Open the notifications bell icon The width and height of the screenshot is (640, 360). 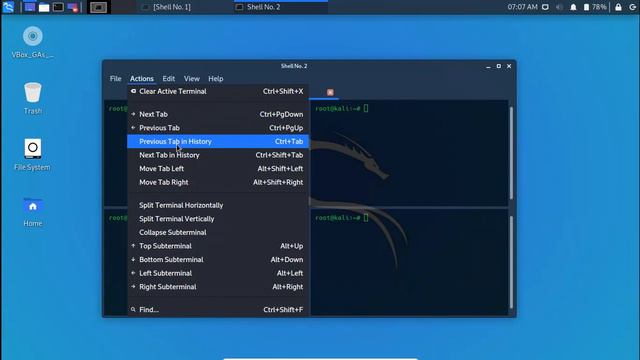pos(573,7)
